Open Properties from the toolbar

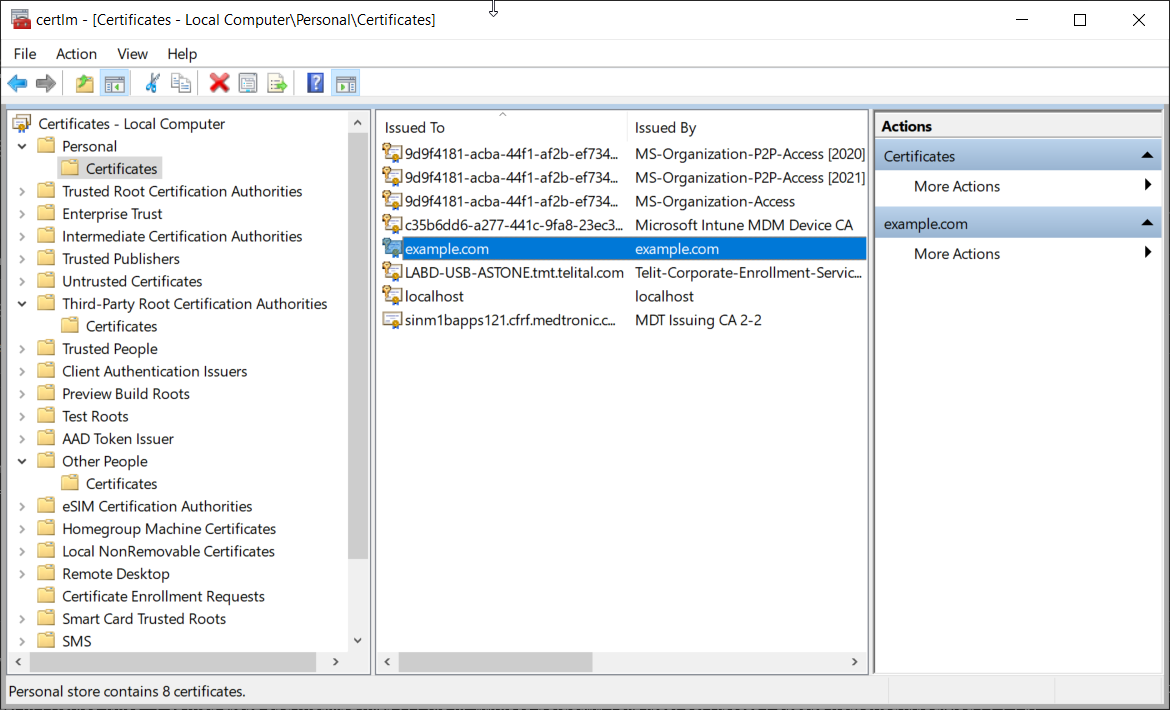click(x=248, y=83)
